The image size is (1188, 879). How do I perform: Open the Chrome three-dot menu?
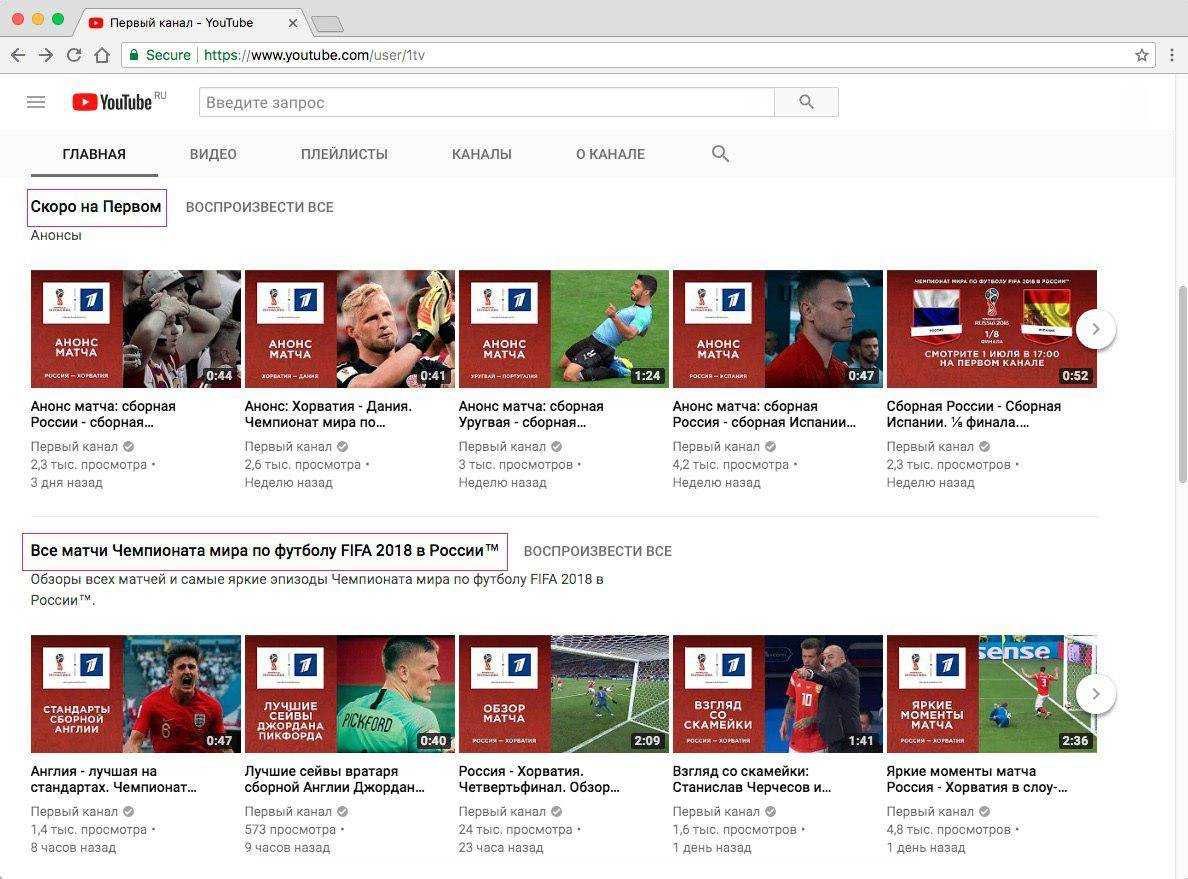(x=1171, y=55)
